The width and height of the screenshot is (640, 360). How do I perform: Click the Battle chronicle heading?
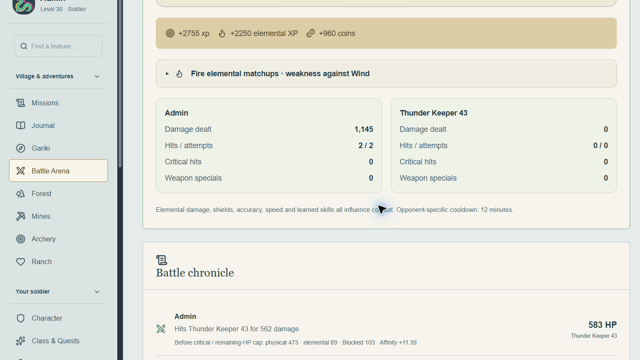pyautogui.click(x=195, y=273)
